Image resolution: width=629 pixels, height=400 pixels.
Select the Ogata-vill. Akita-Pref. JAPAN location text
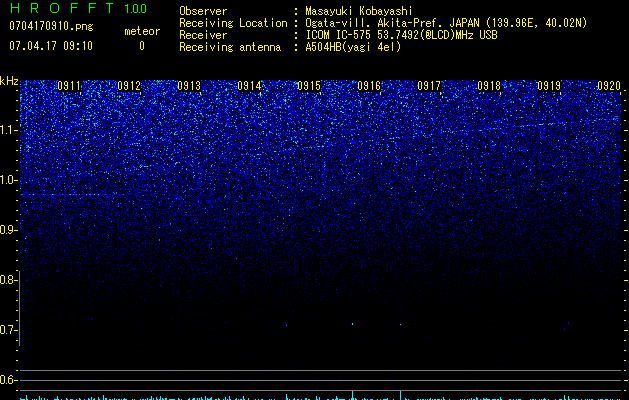point(446,23)
